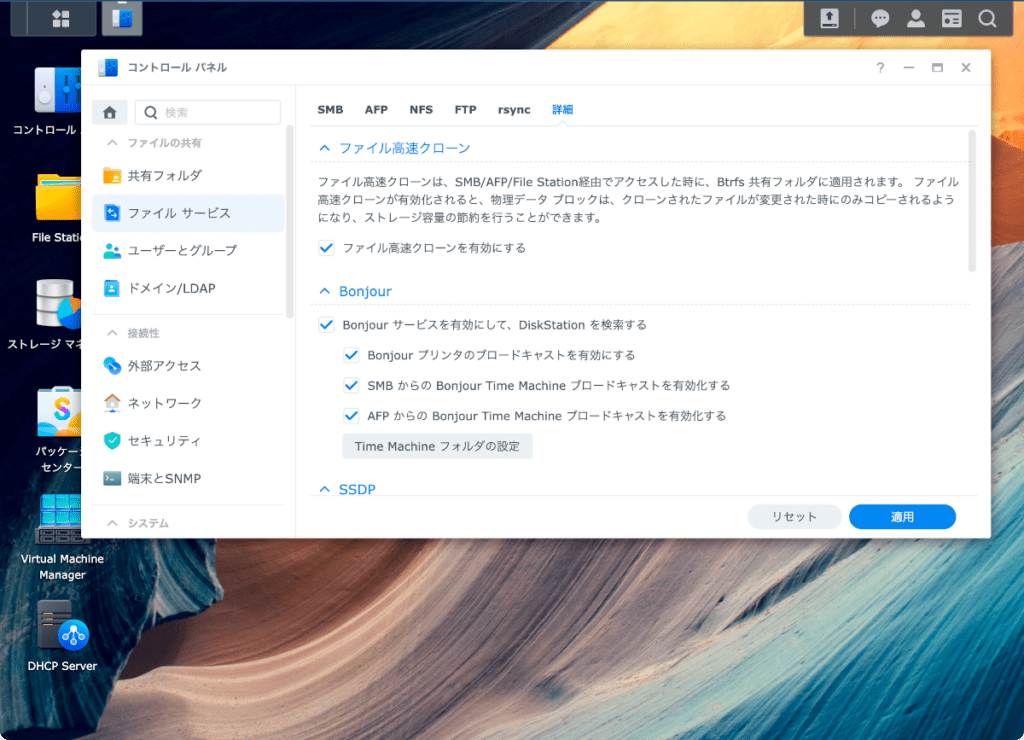The height and width of the screenshot is (740, 1024).
Task: Toggle SMB からの Bonjour Time Machine checkbox
Action: 351,385
